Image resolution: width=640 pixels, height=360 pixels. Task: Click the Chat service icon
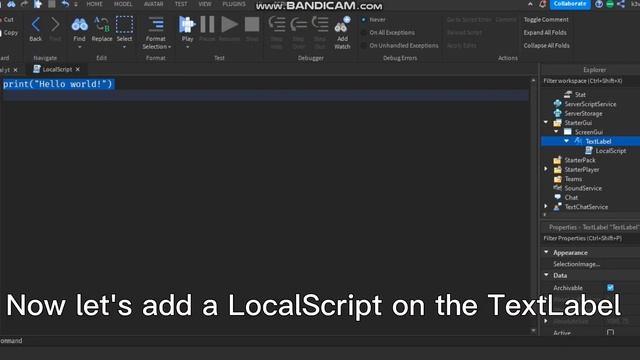click(558, 197)
